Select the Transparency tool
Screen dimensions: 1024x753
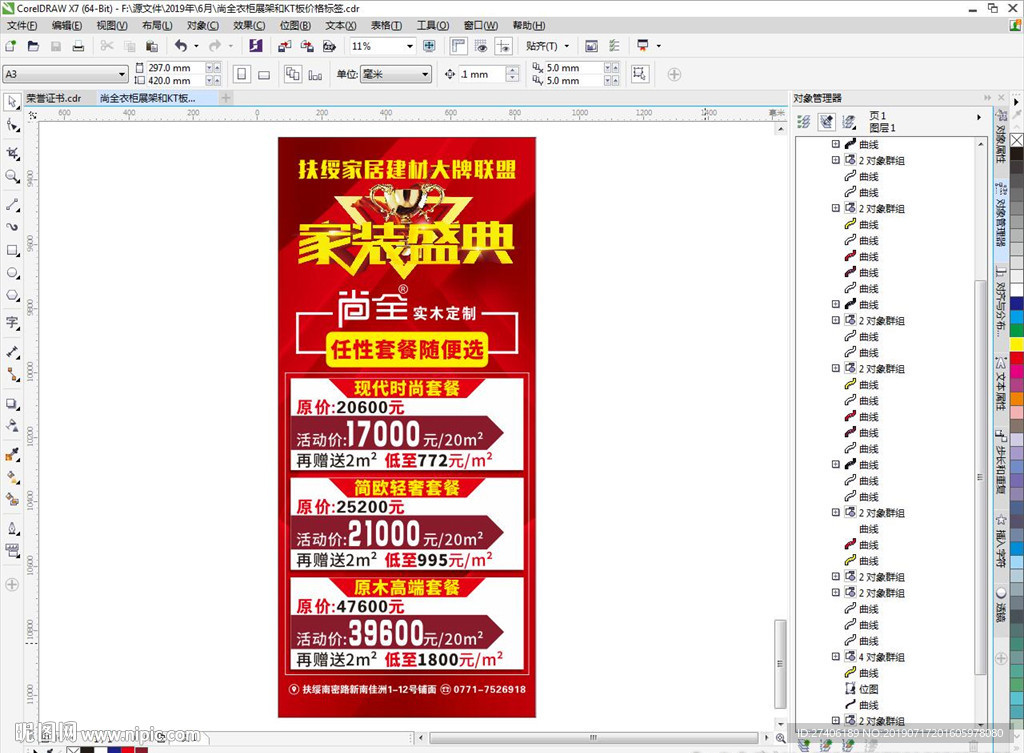(x=12, y=426)
